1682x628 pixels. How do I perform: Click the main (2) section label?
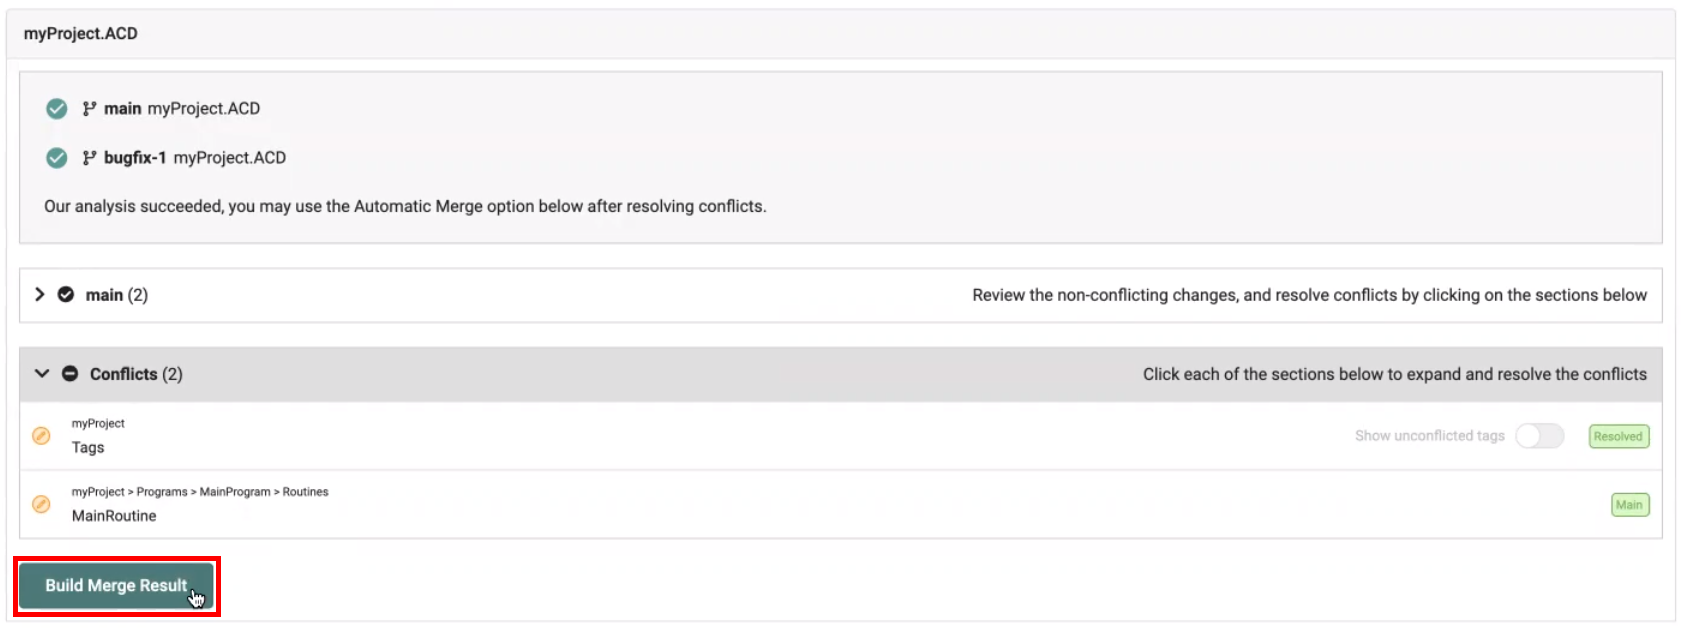coord(116,295)
